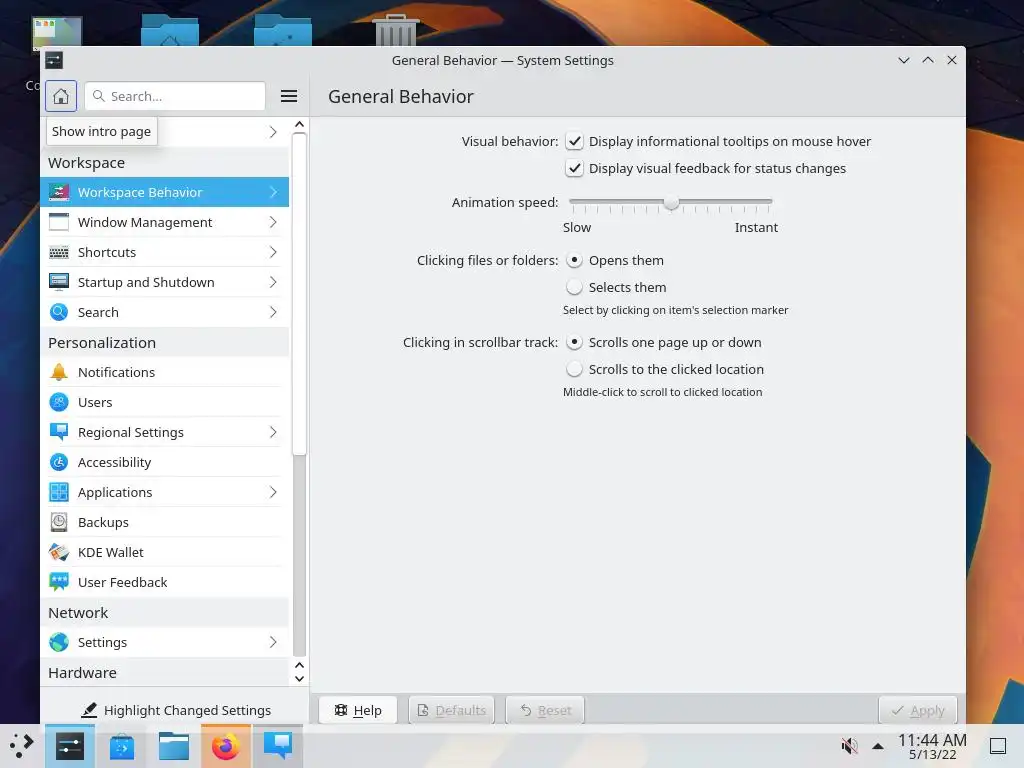Click the Startup and Shutdown icon
Screen dimensions: 1024x768
pyautogui.click(x=59, y=282)
